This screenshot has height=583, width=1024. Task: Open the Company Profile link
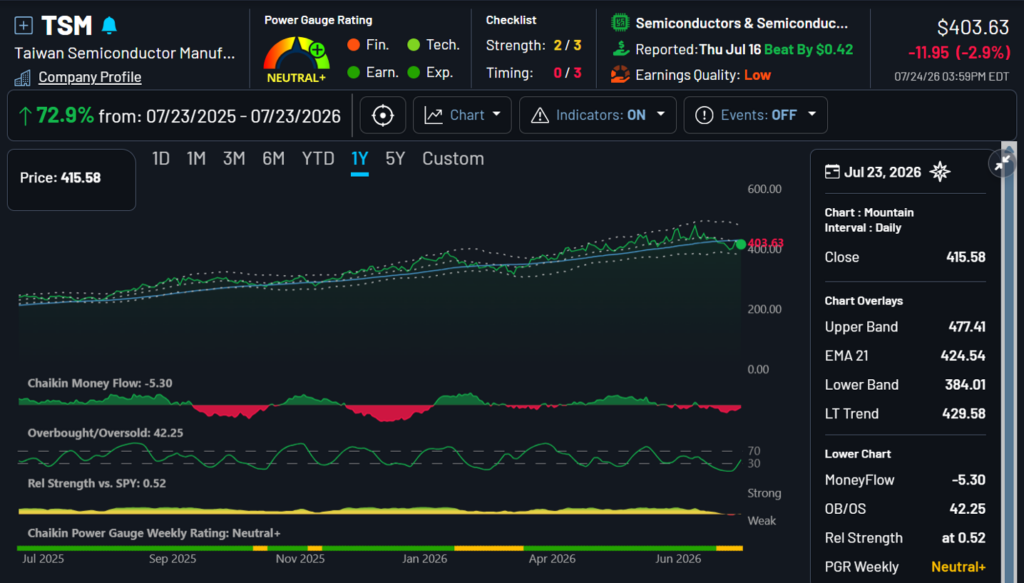coord(89,77)
